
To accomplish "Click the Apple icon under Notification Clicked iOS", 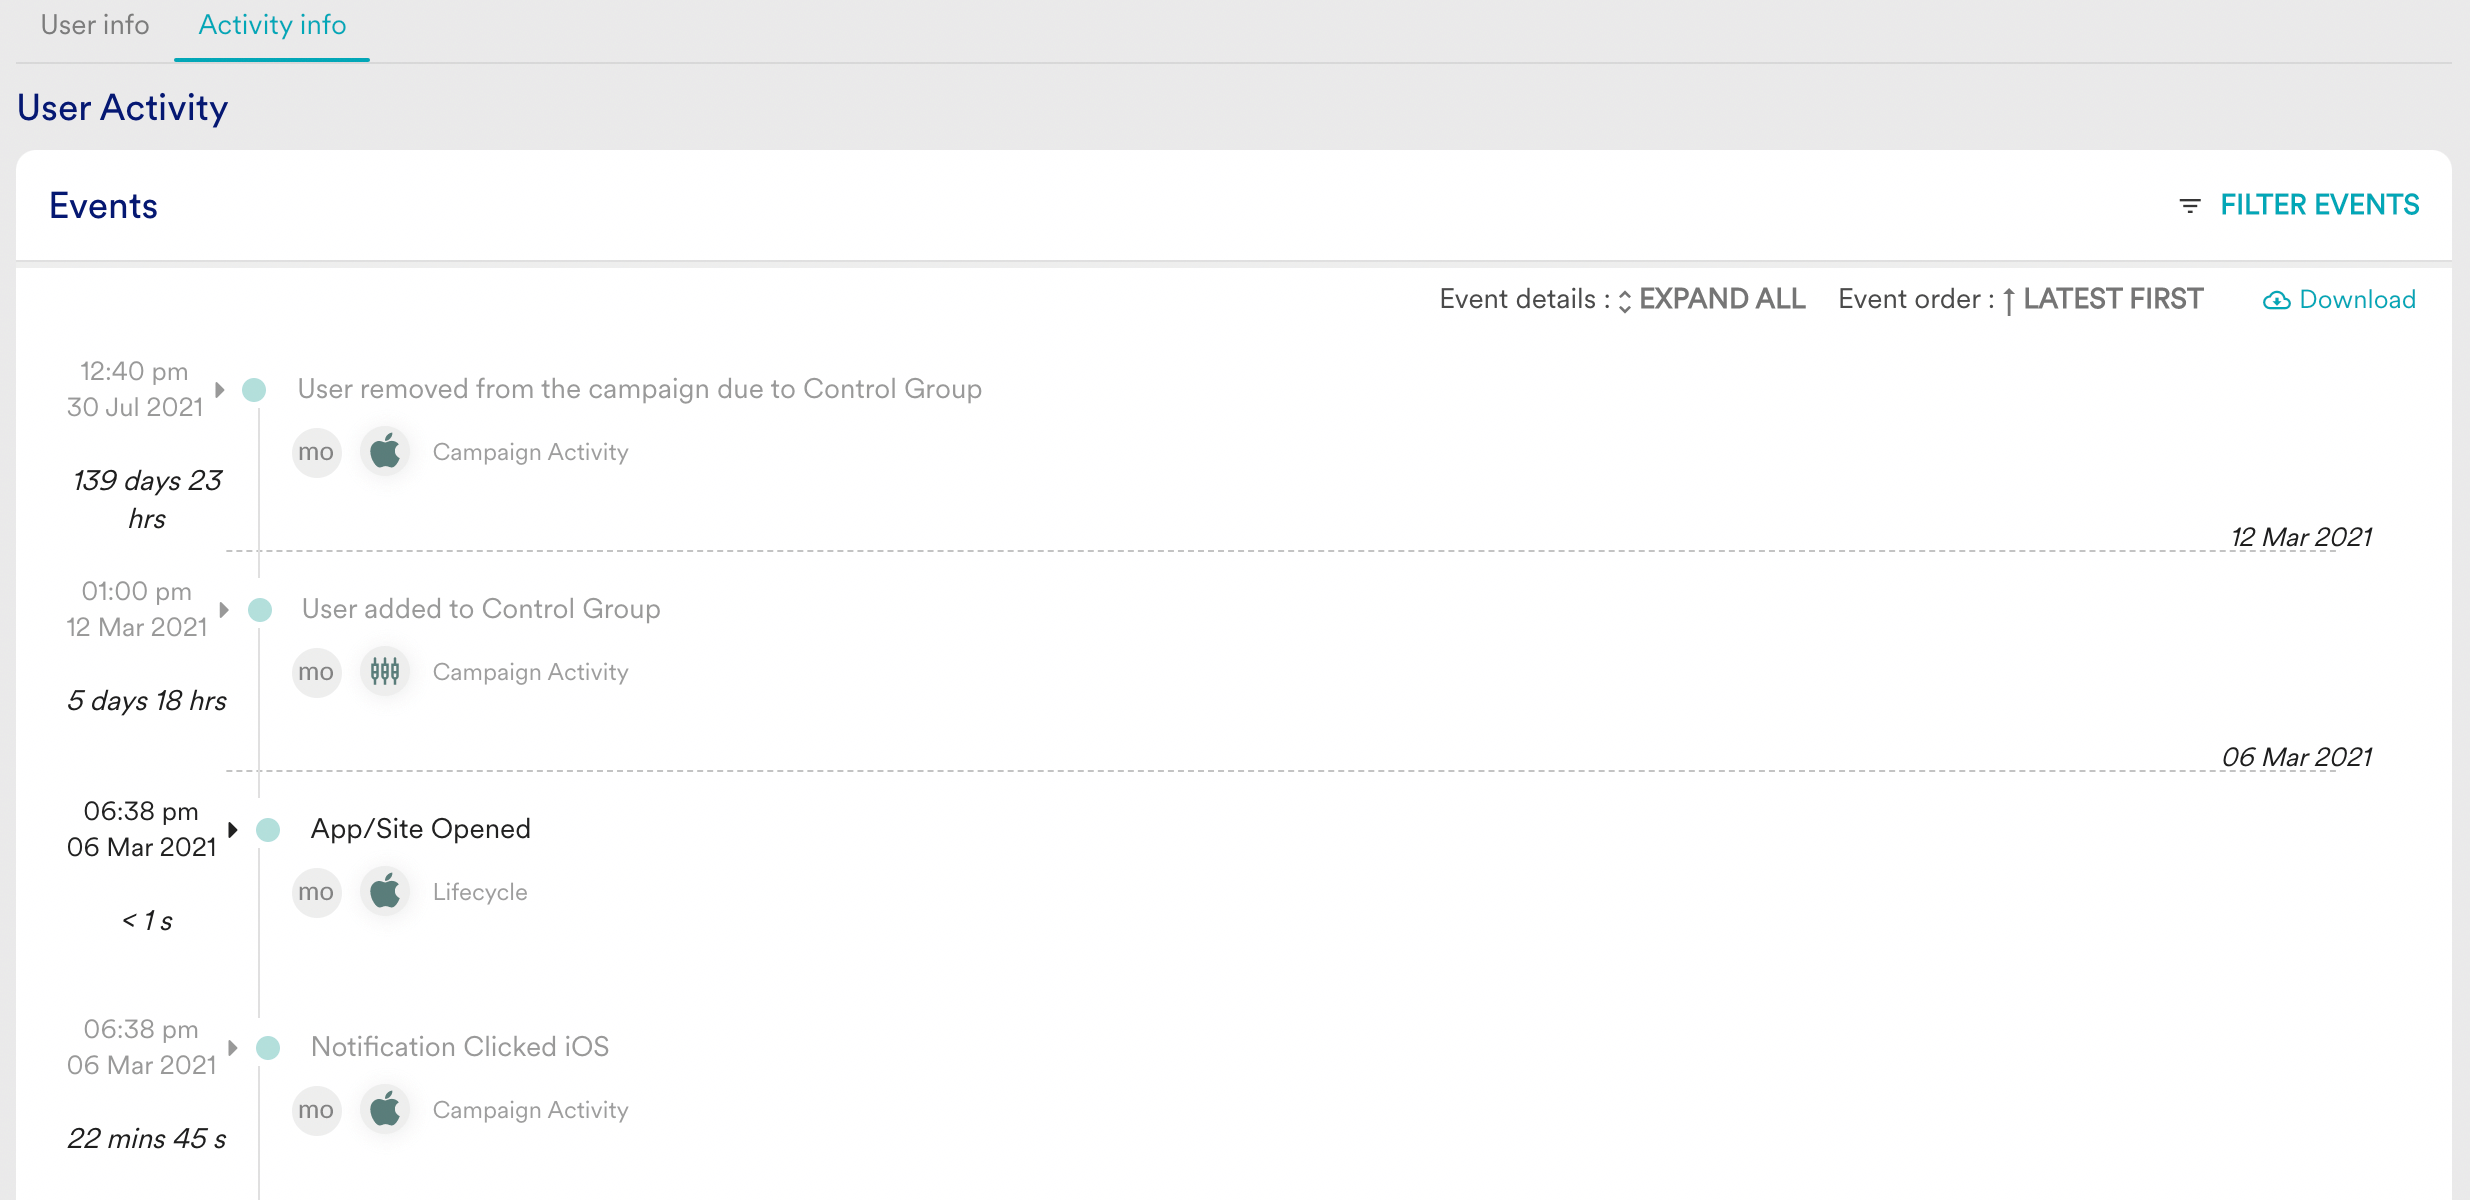I will (x=385, y=1110).
